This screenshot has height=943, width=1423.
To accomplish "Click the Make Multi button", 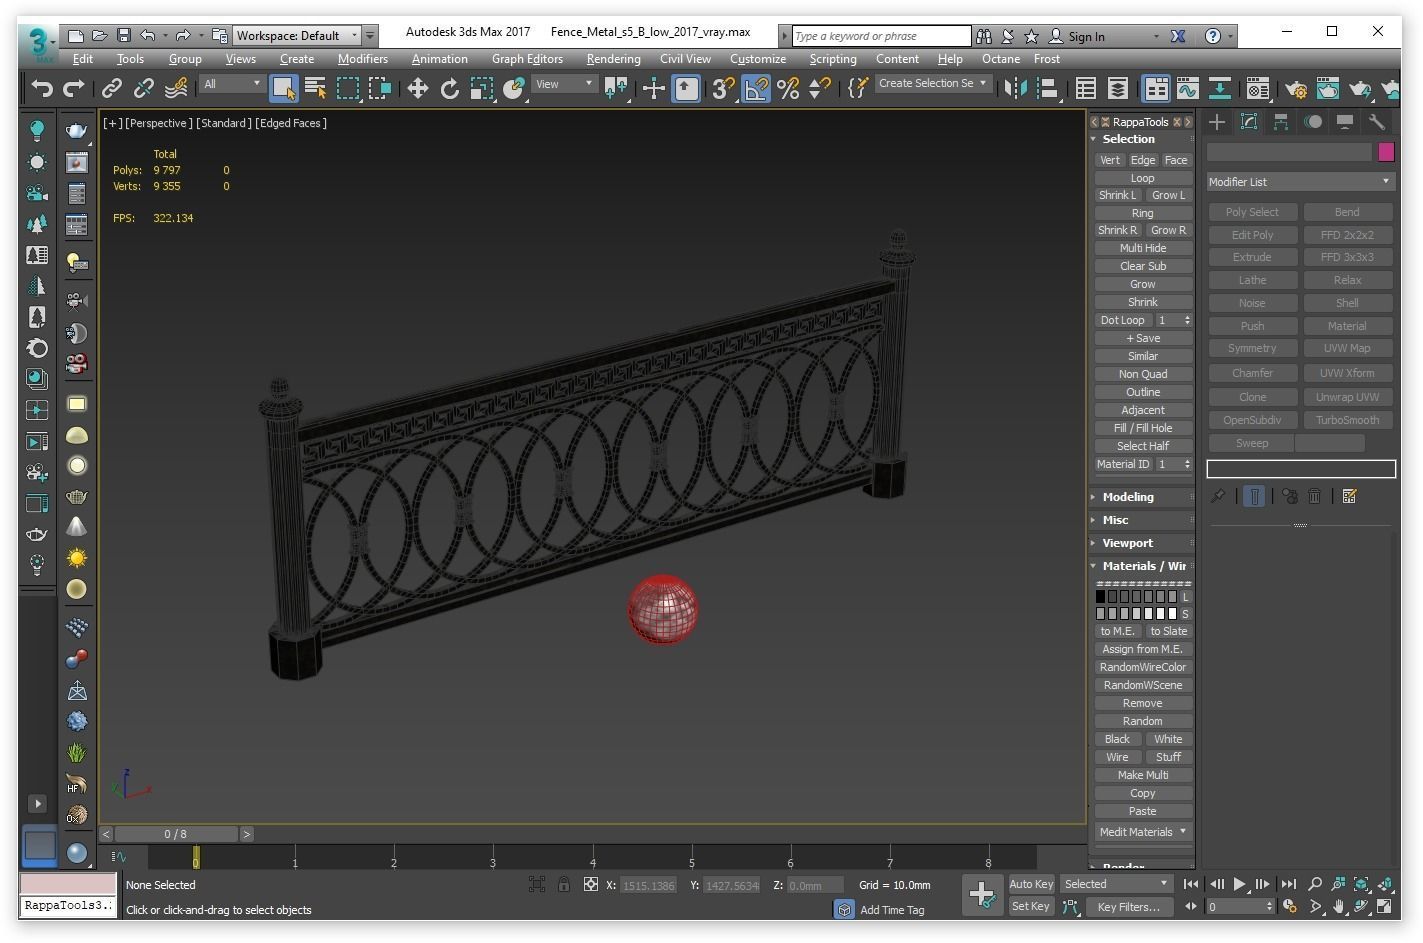I will (x=1143, y=775).
